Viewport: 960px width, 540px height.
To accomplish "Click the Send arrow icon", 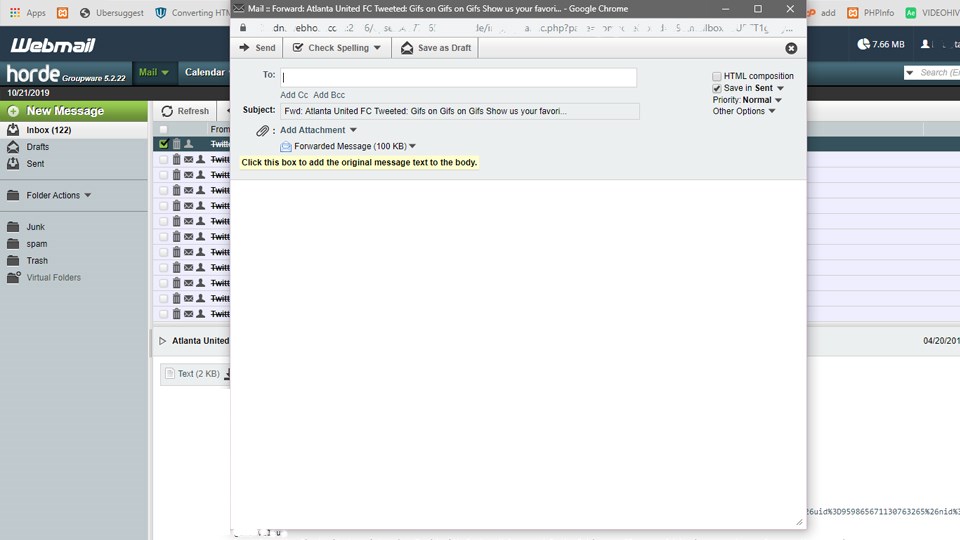I will (244, 48).
